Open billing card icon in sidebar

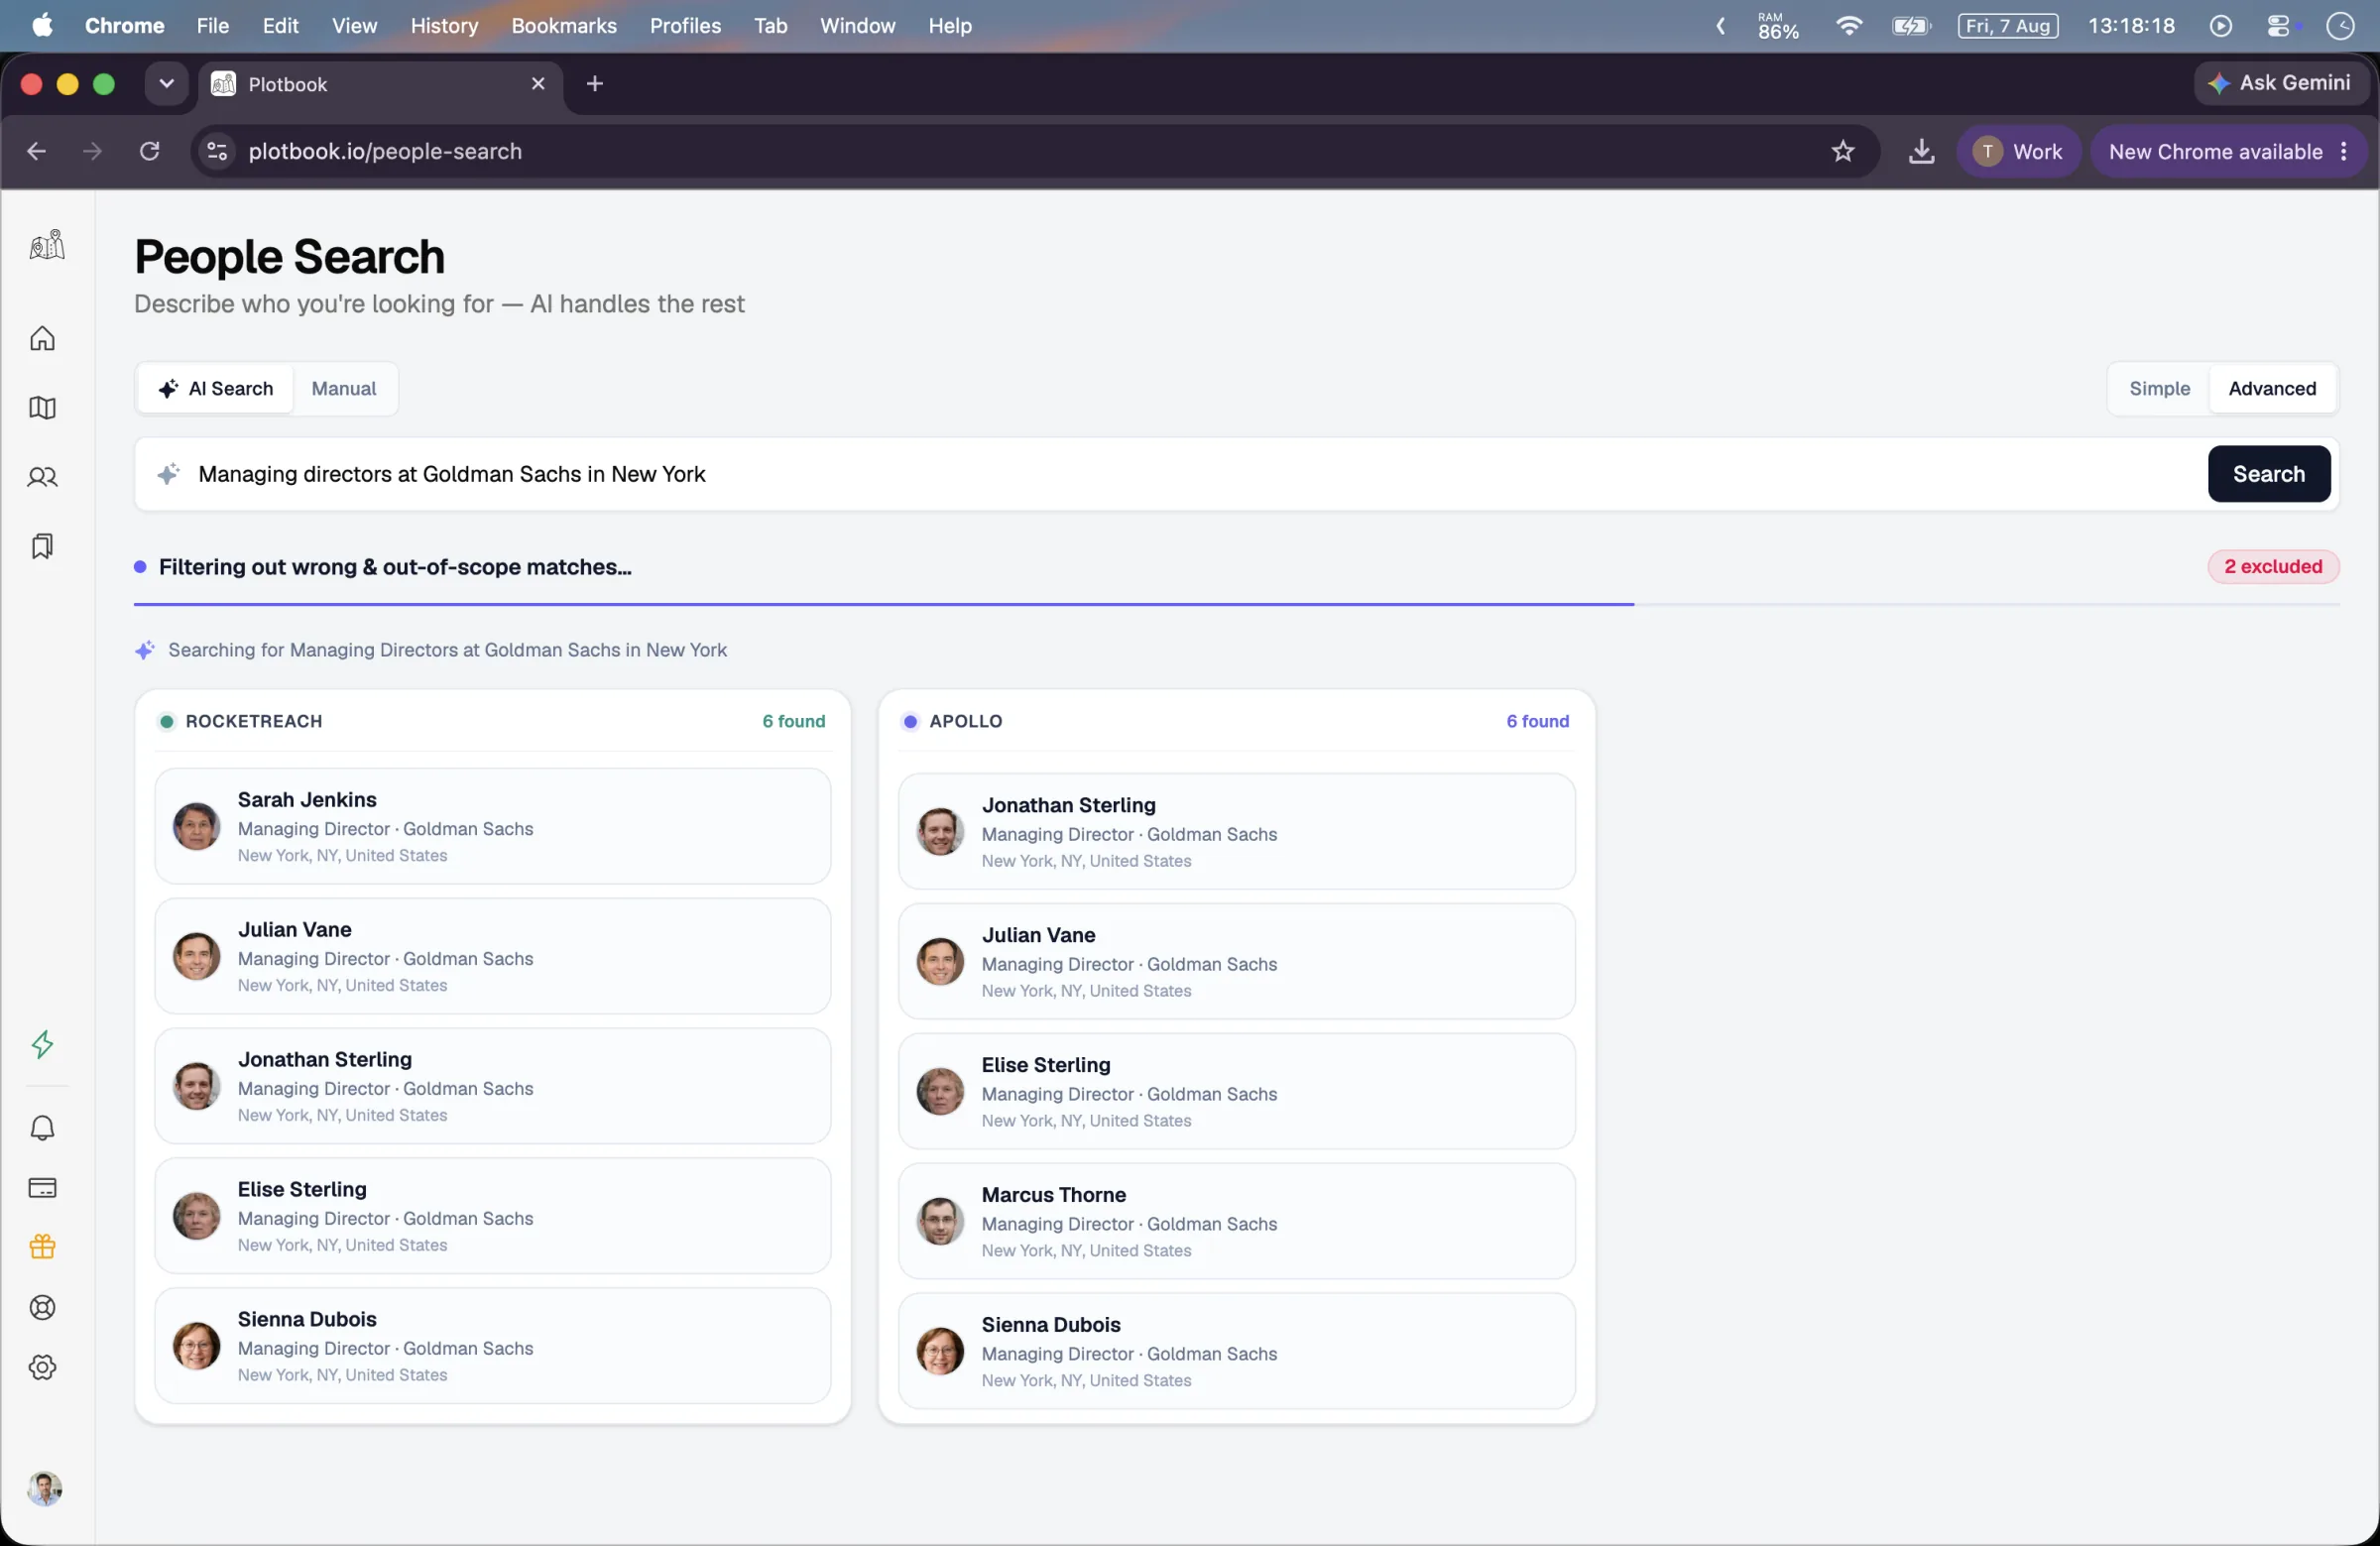42,1188
